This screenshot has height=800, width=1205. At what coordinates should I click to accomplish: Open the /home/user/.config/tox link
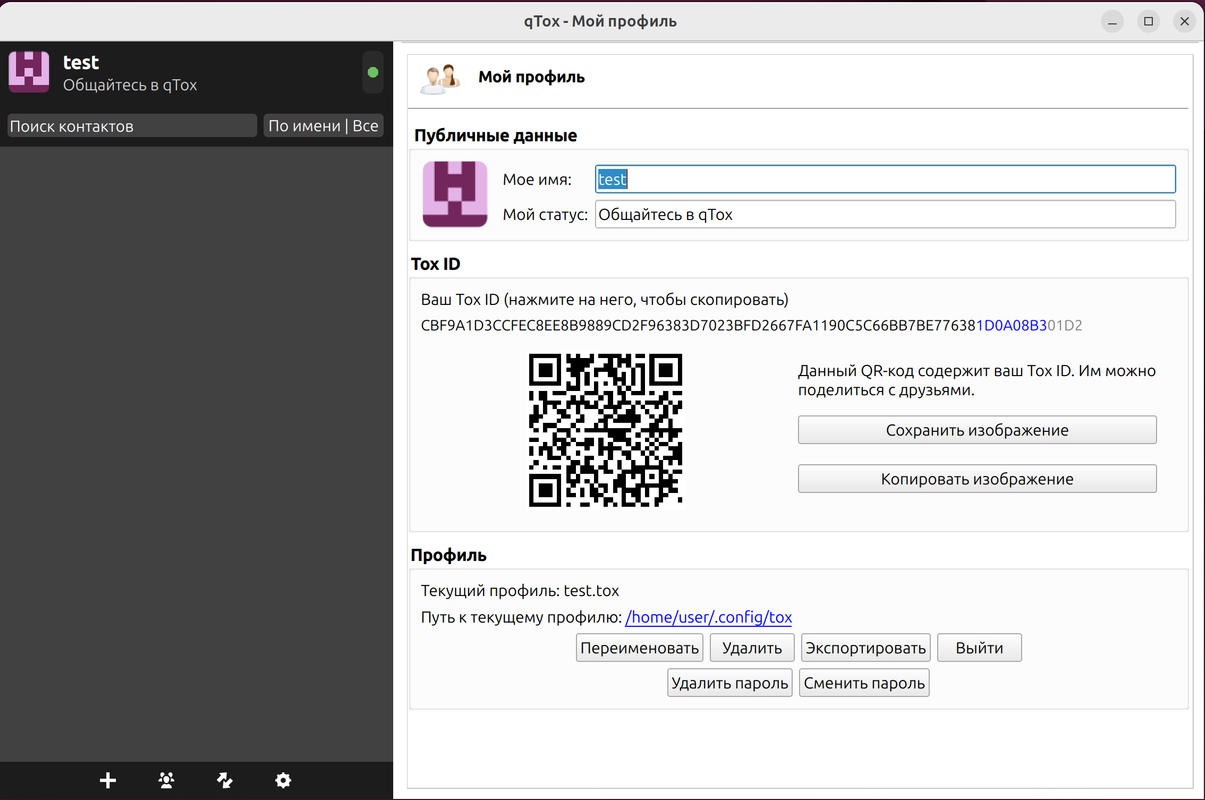coord(709,618)
